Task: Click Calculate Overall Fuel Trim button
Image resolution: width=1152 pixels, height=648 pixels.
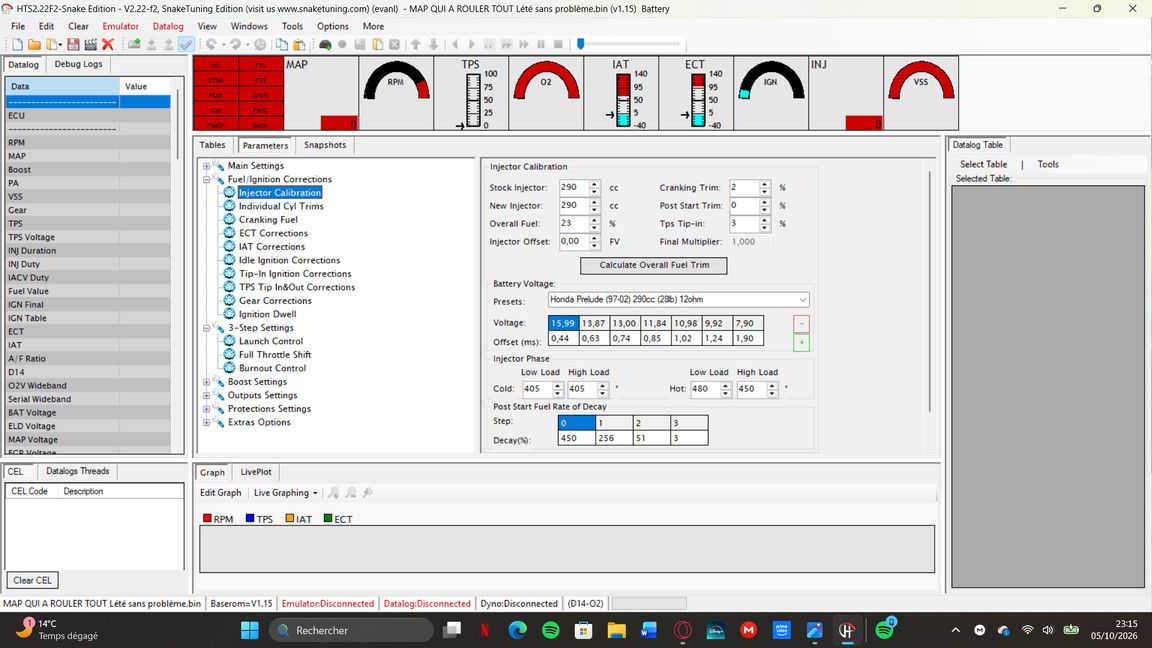Action: click(x=654, y=265)
